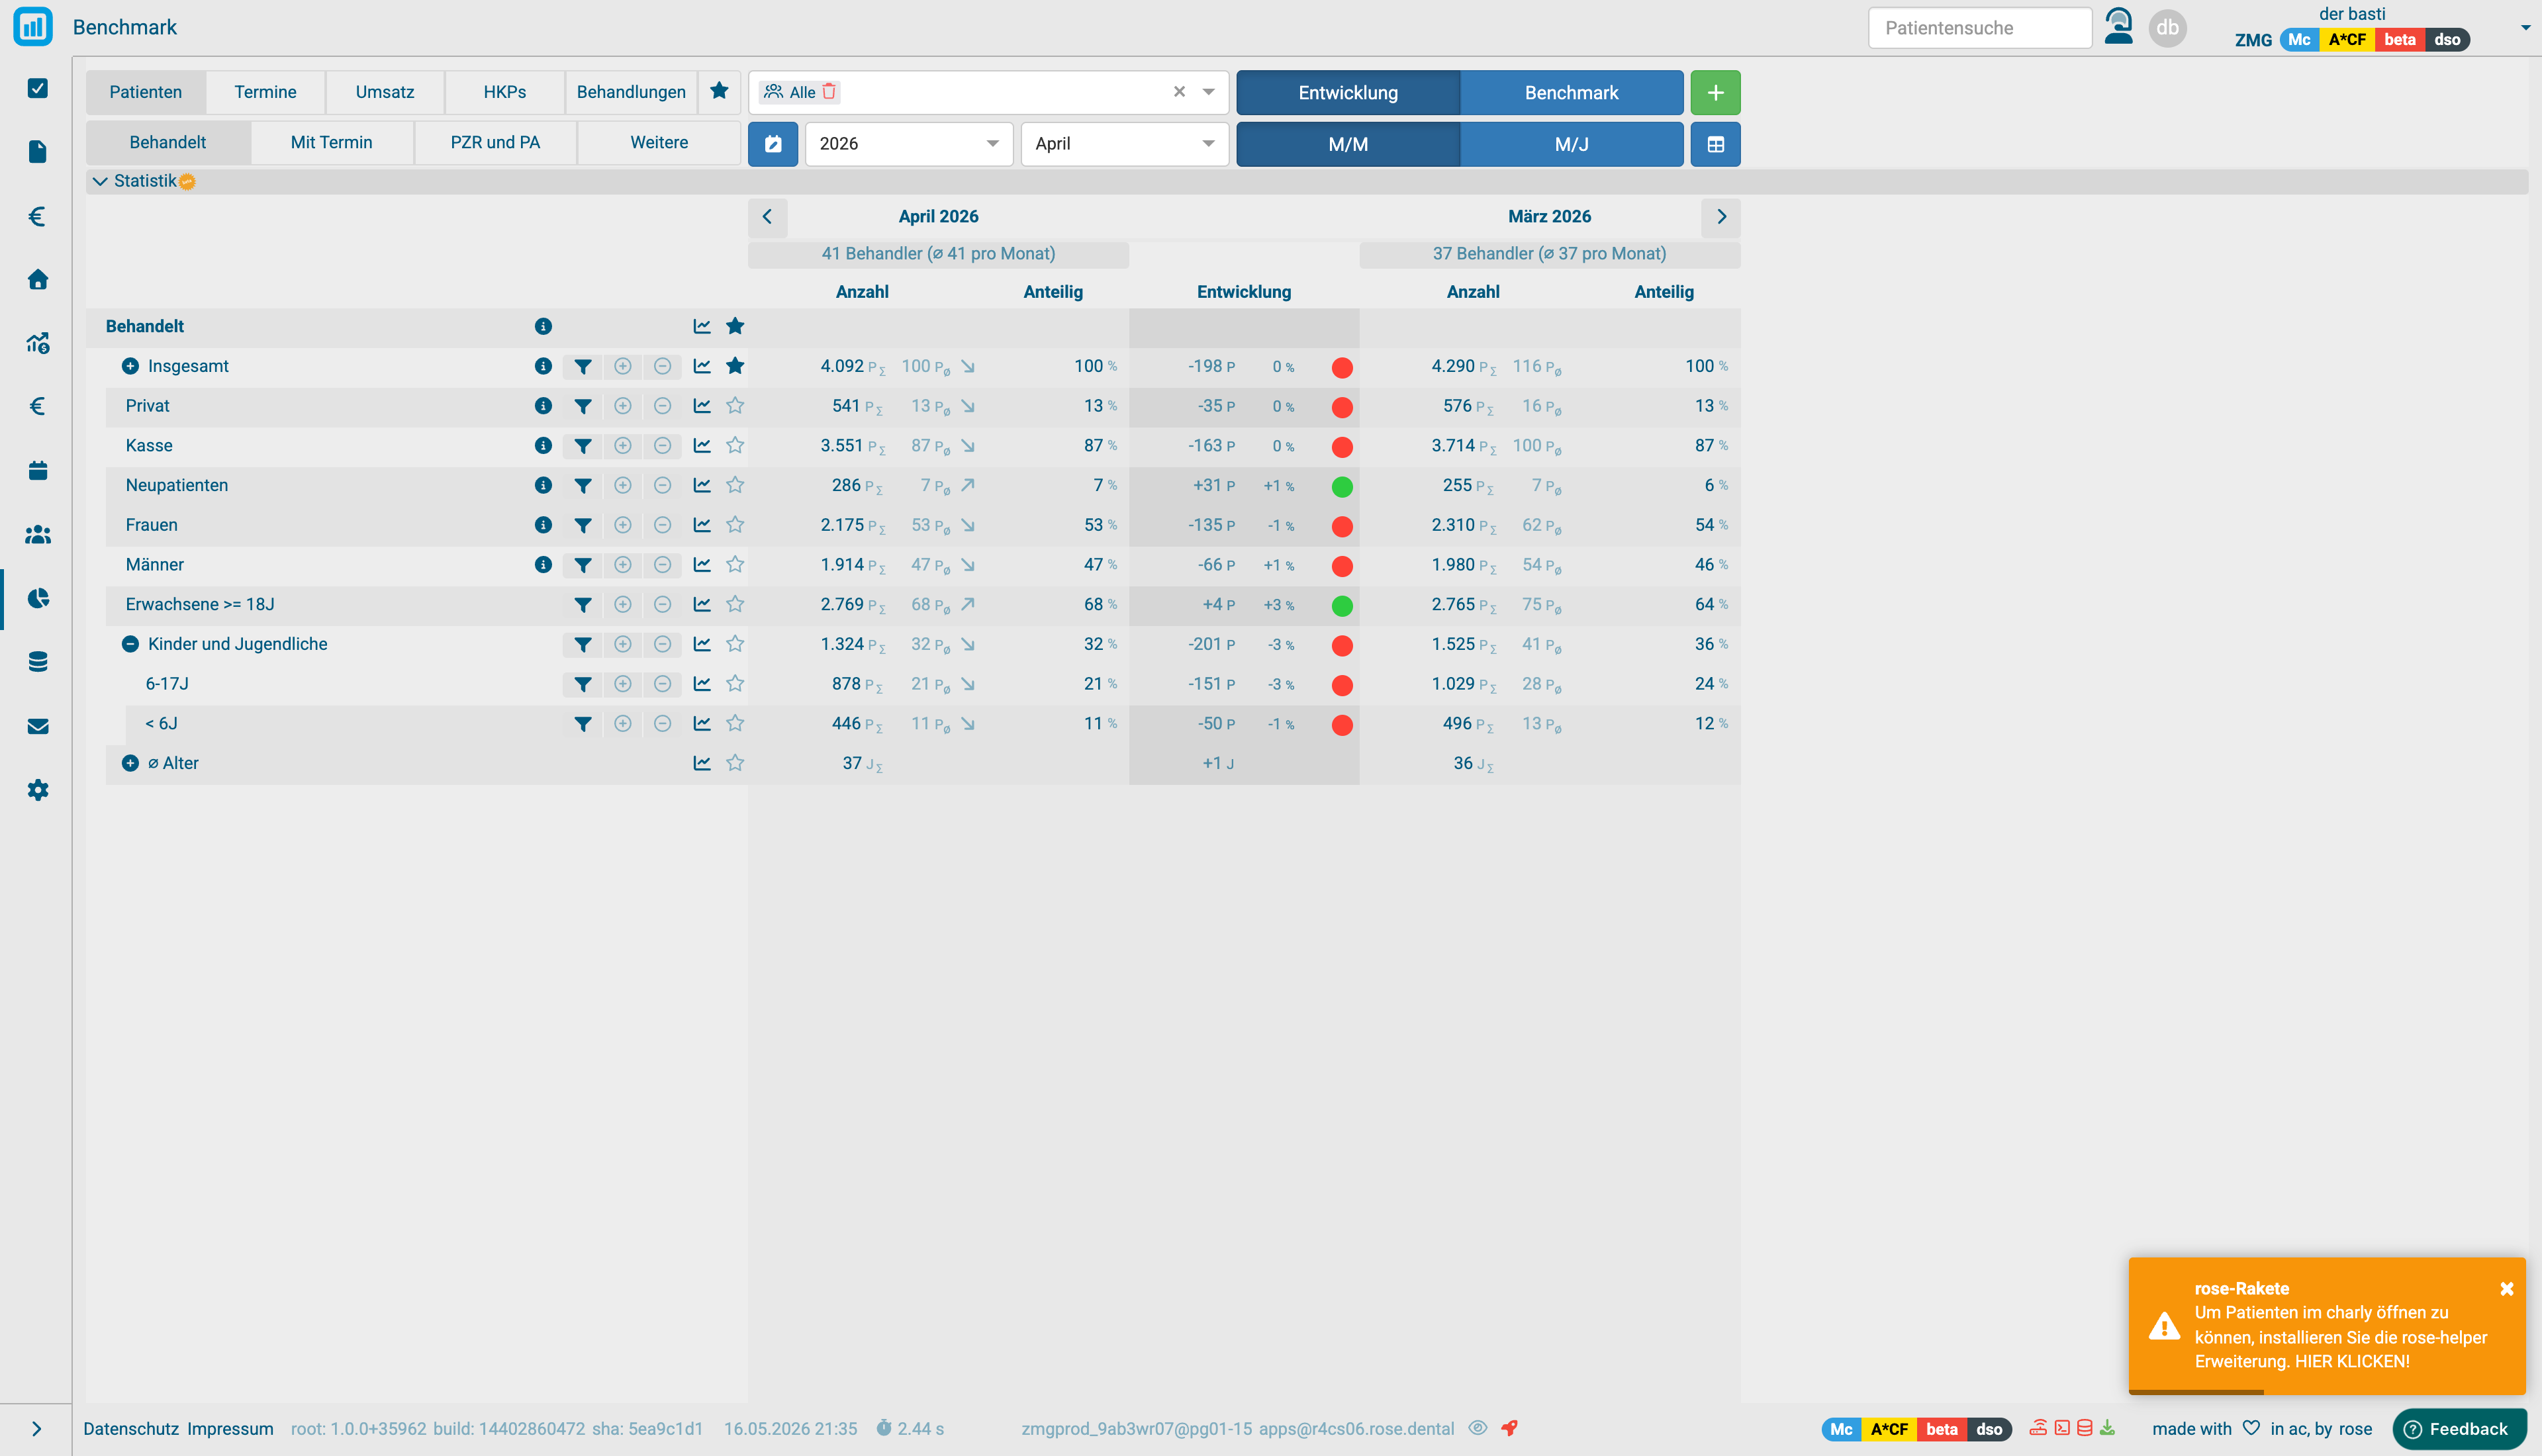Switch to the HKPs tab

[505, 92]
